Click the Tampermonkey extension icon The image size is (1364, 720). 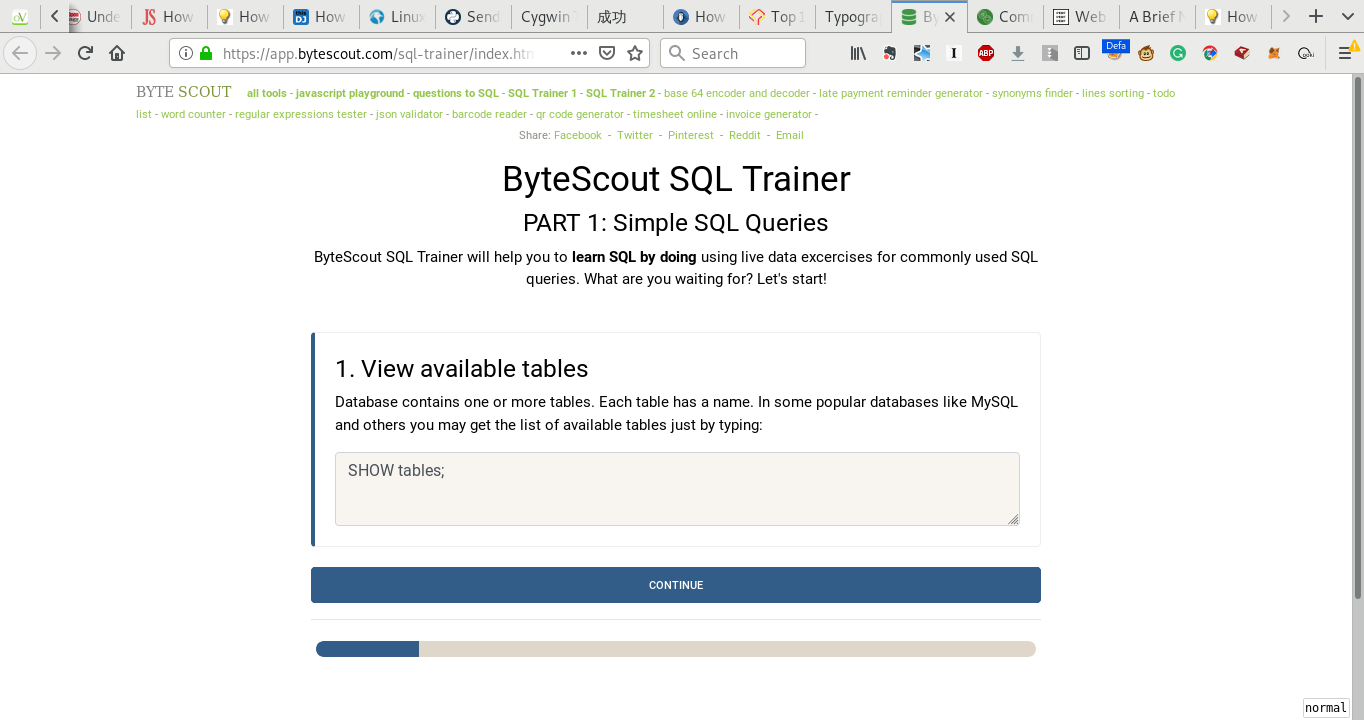tap(1145, 52)
